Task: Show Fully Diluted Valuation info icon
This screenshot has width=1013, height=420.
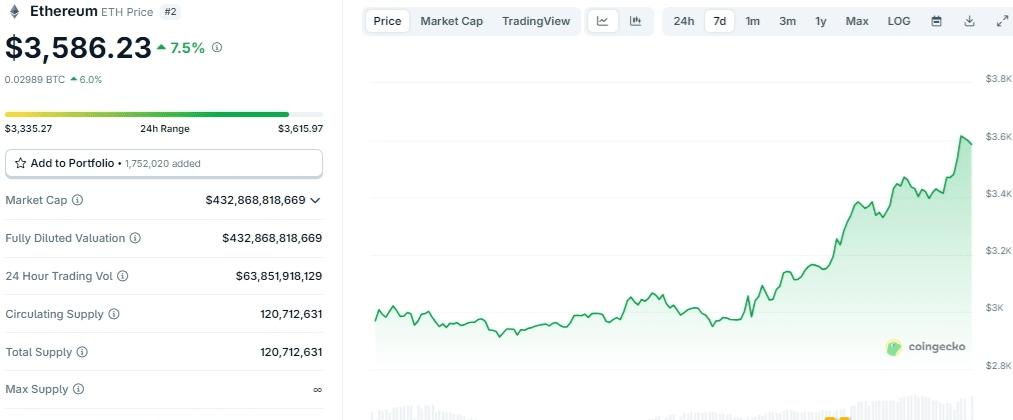Action: (135, 238)
